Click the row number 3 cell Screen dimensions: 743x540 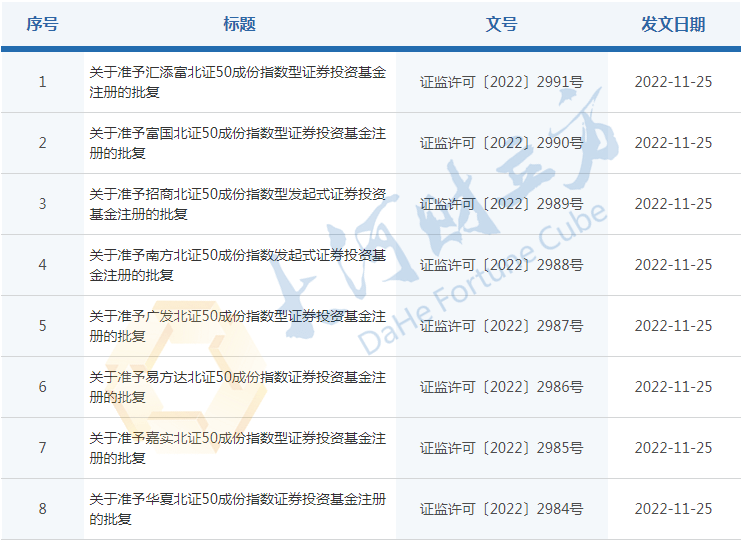point(42,204)
